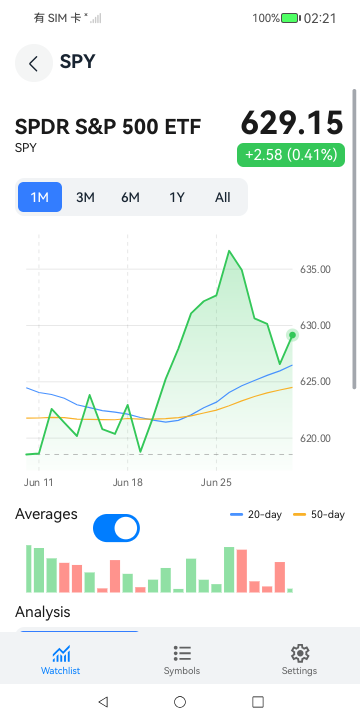The width and height of the screenshot is (360, 720).
Task: Select the 6M time range
Action: pos(130,197)
